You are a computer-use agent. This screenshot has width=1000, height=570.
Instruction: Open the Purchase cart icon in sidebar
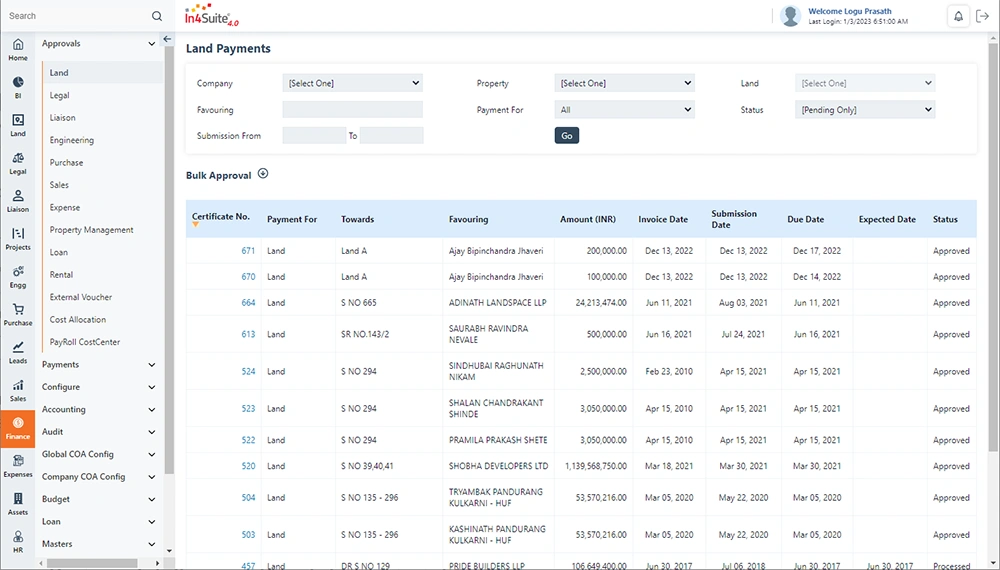coord(18,314)
